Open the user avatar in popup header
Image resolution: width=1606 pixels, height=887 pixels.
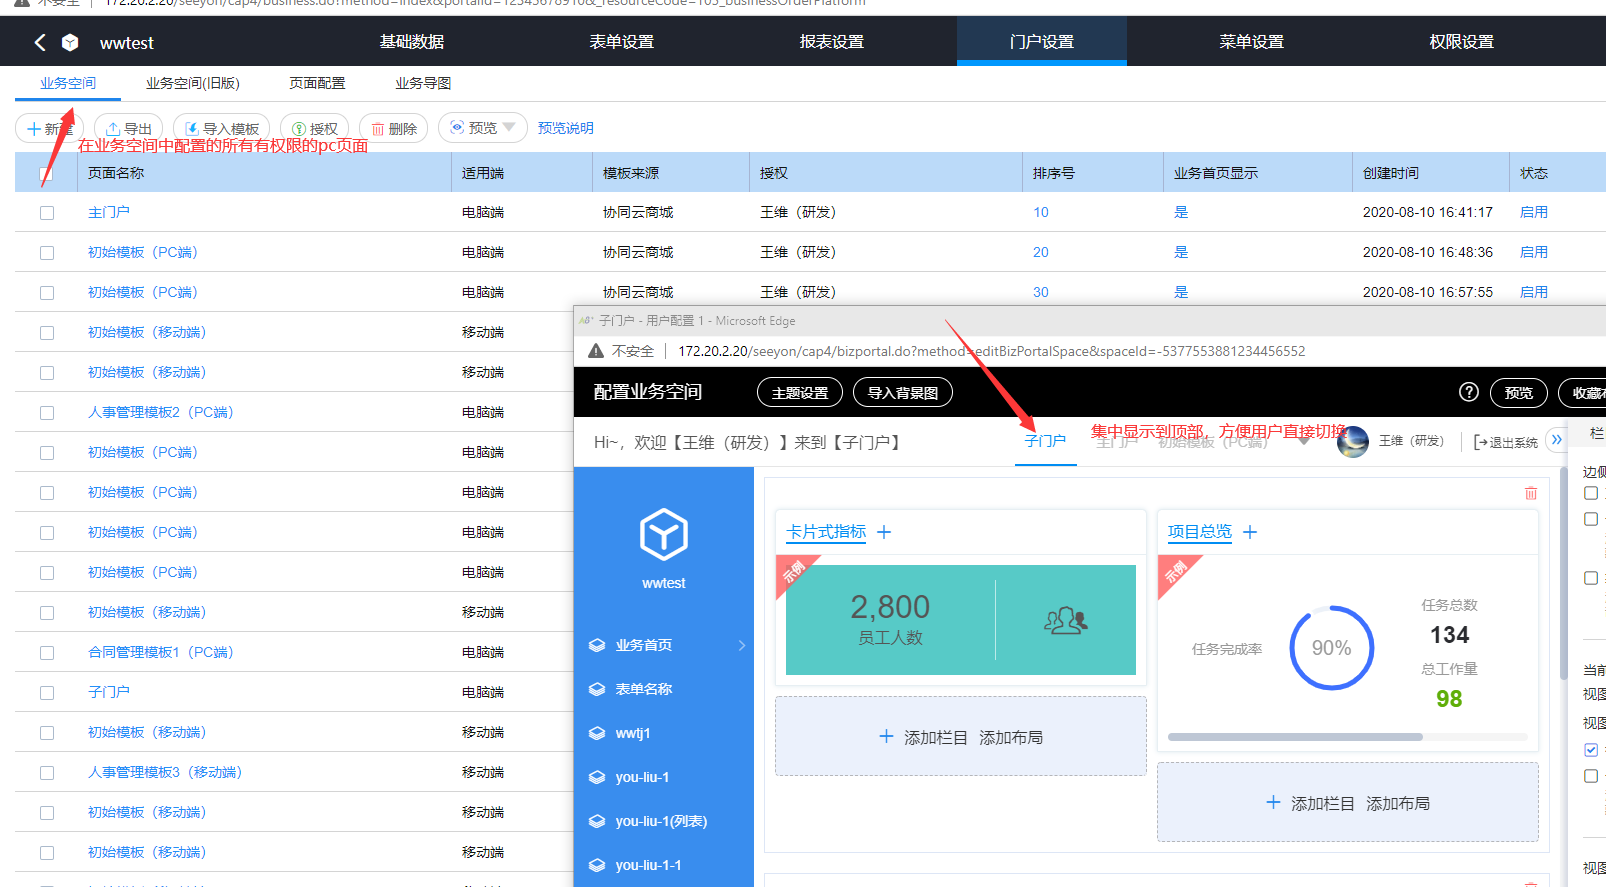tap(1353, 441)
